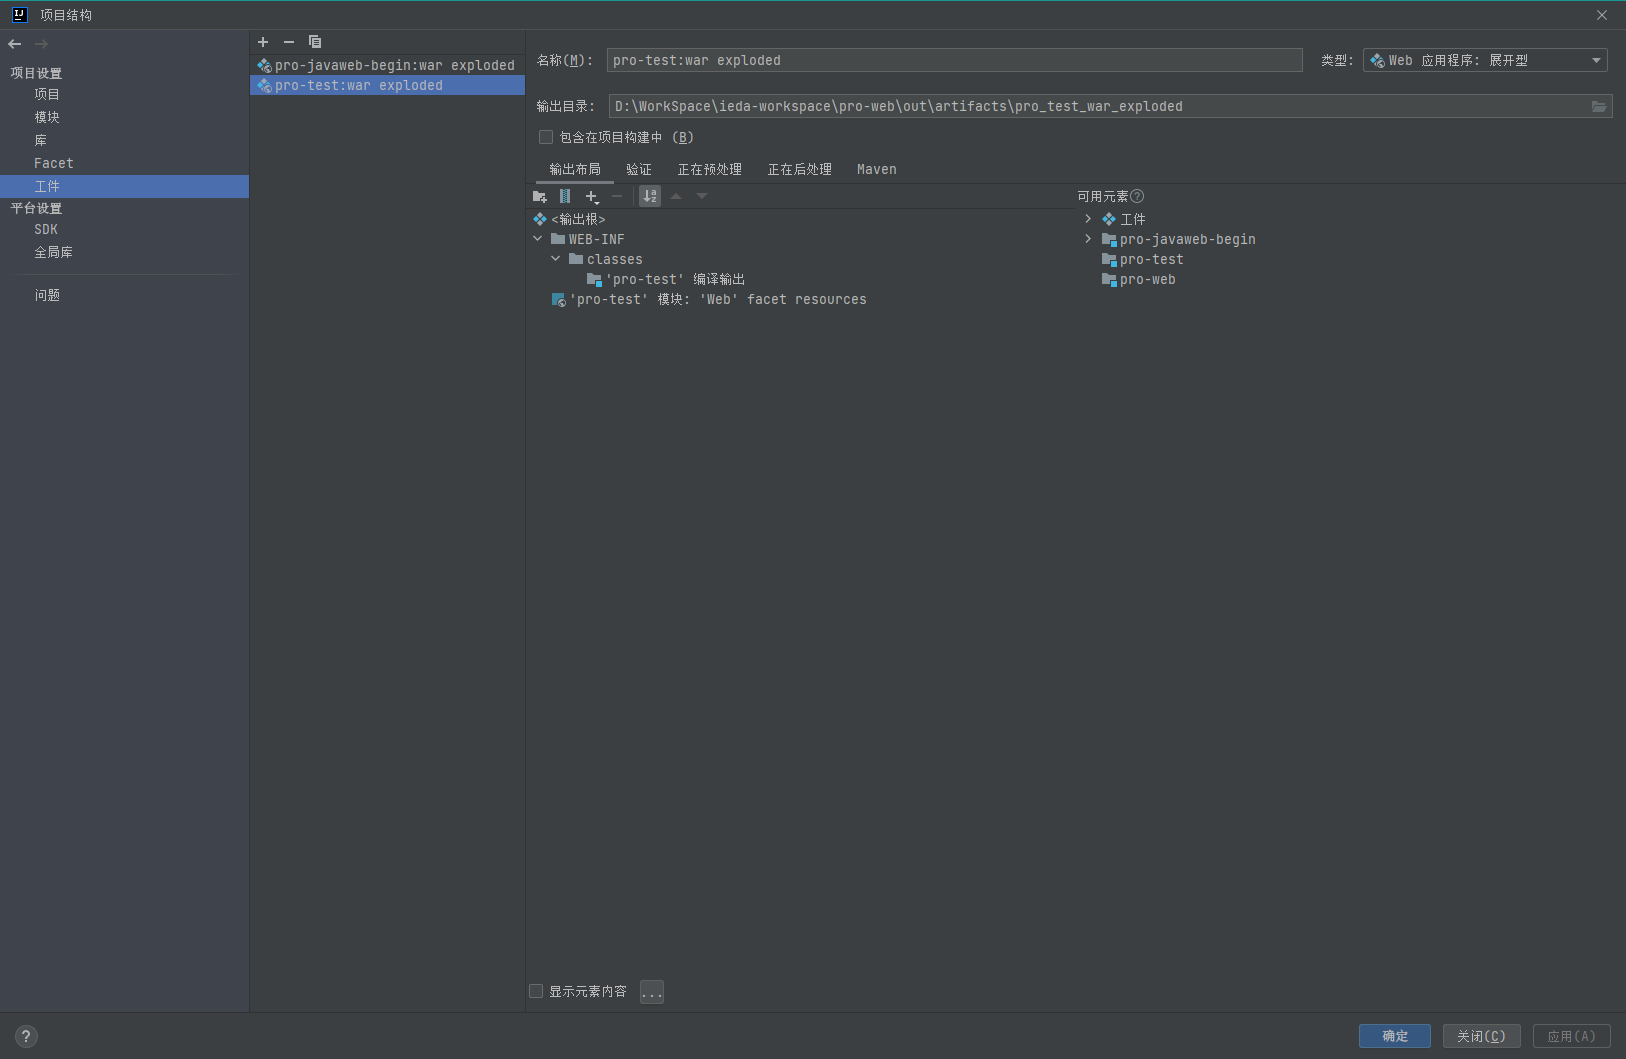Screen dimensions: 1626x1059
Task: Browse output directory folder icon
Action: pos(1599,107)
